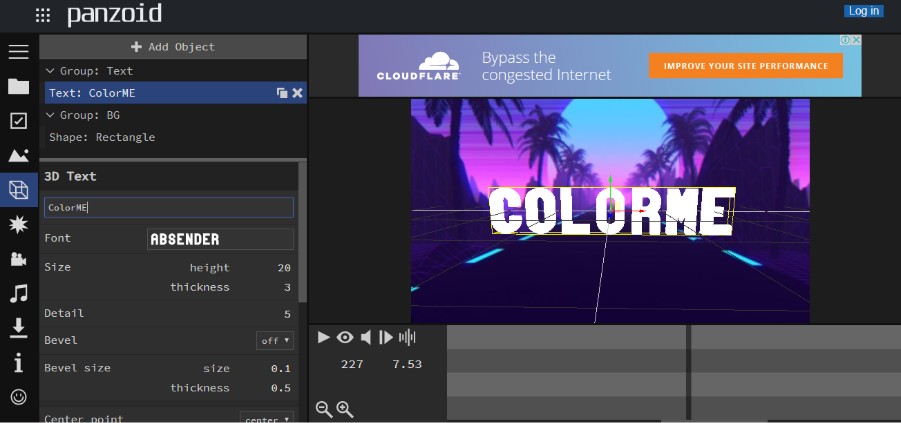Click the panzoid logo
This screenshot has width=901, height=423.
click(x=114, y=14)
